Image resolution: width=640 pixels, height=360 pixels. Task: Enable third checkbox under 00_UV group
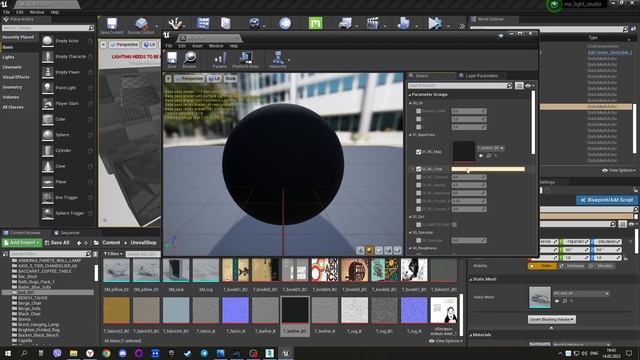[418, 127]
